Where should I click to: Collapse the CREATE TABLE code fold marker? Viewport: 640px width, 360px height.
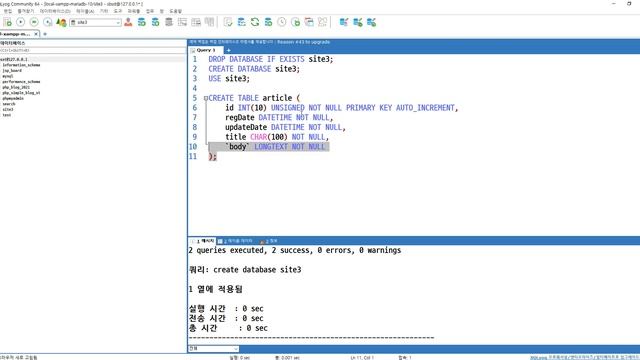pos(206,98)
